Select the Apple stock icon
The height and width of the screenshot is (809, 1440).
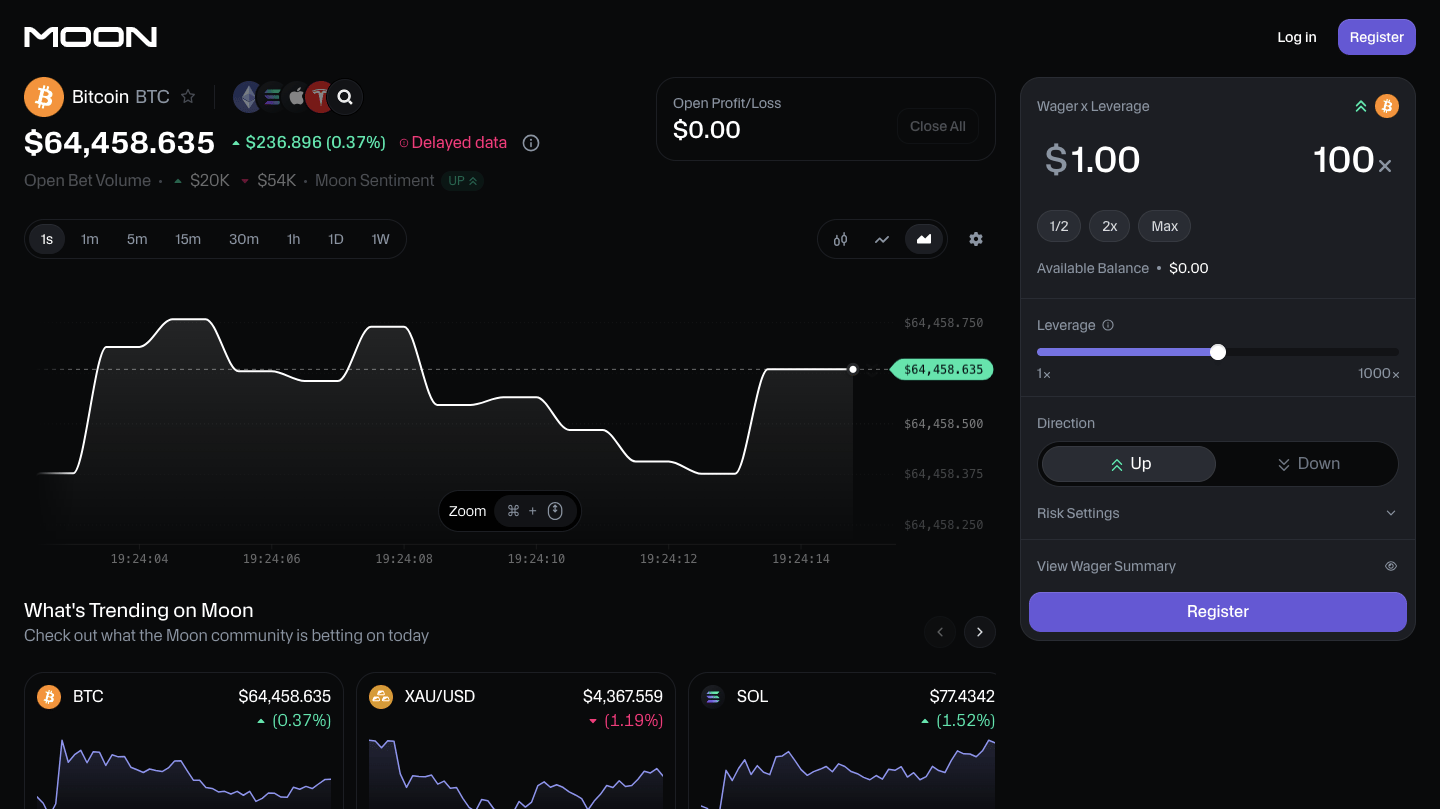point(296,97)
